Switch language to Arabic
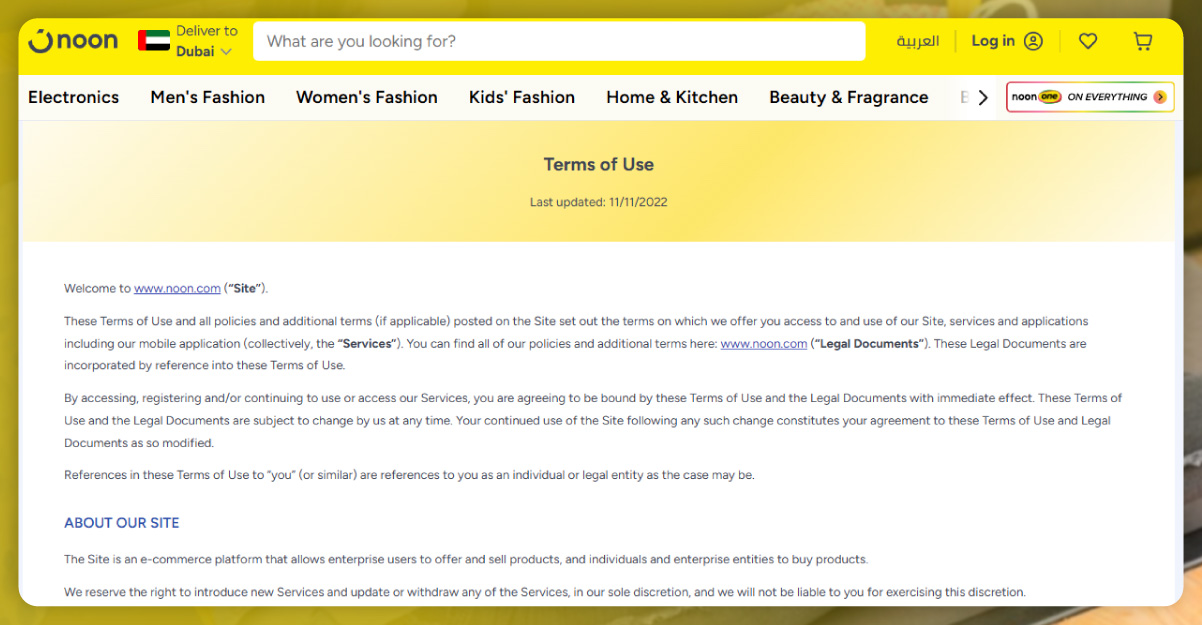1202x625 pixels. pyautogui.click(x=917, y=41)
